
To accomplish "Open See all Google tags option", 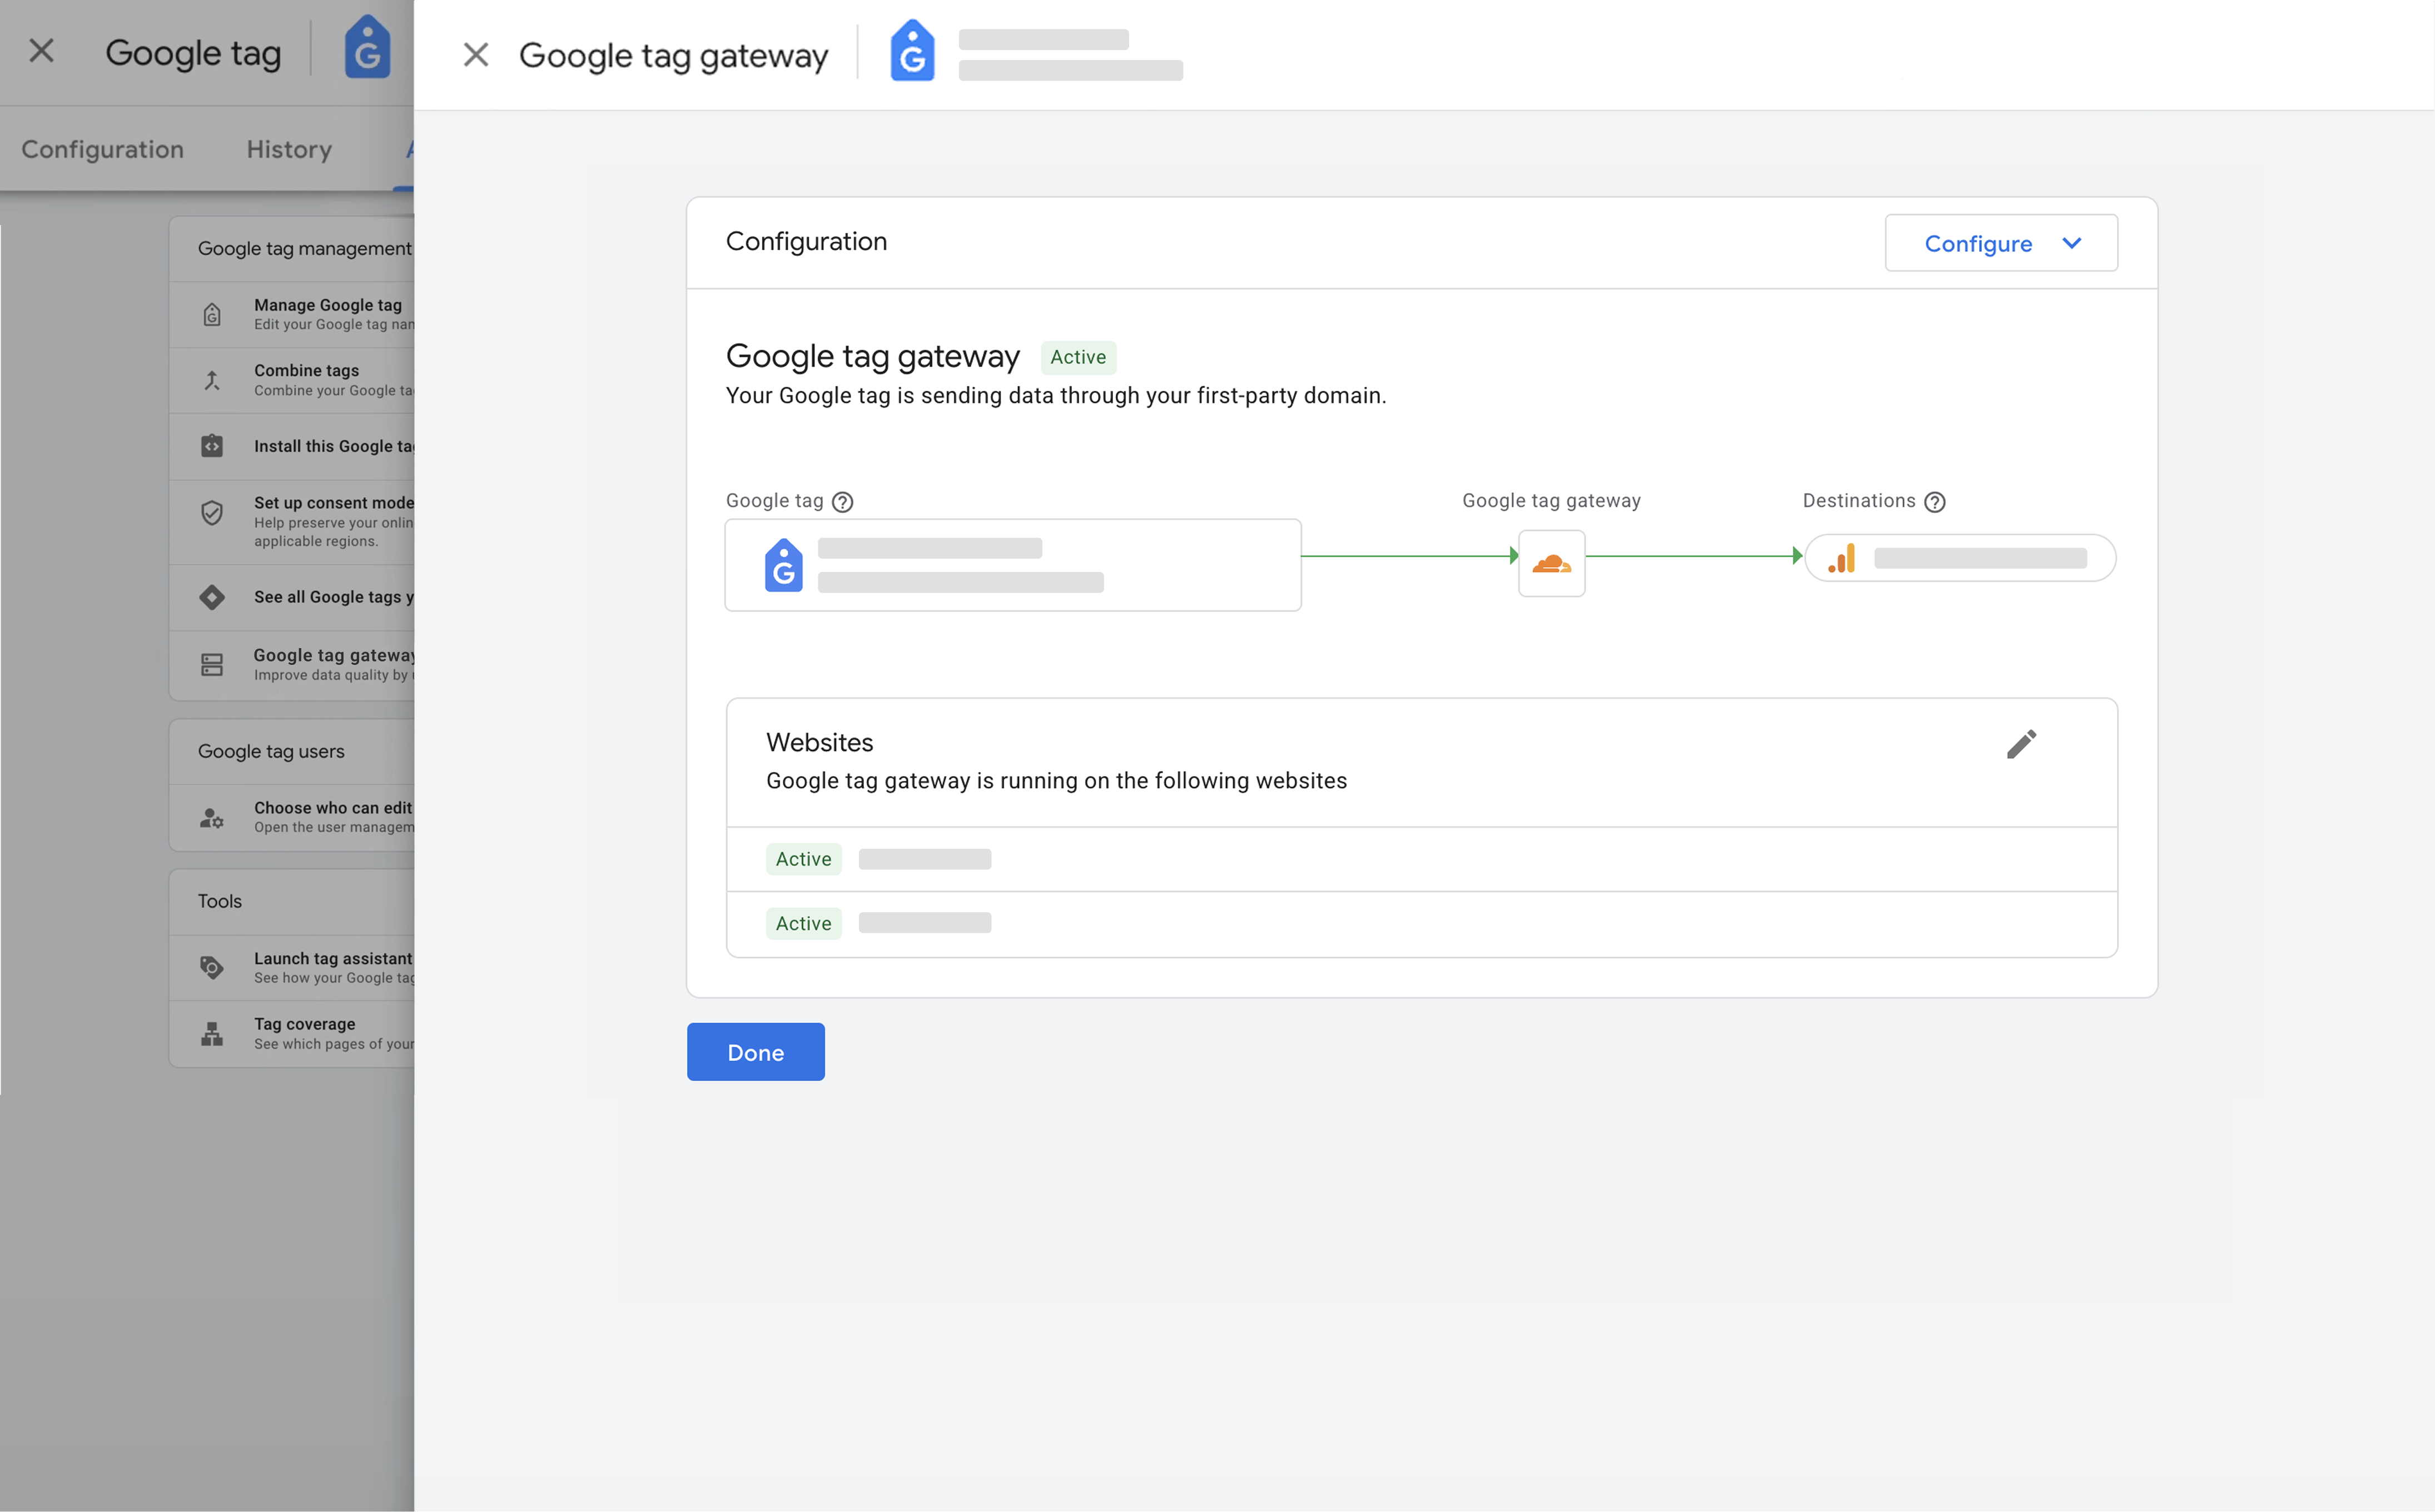I will coord(292,598).
